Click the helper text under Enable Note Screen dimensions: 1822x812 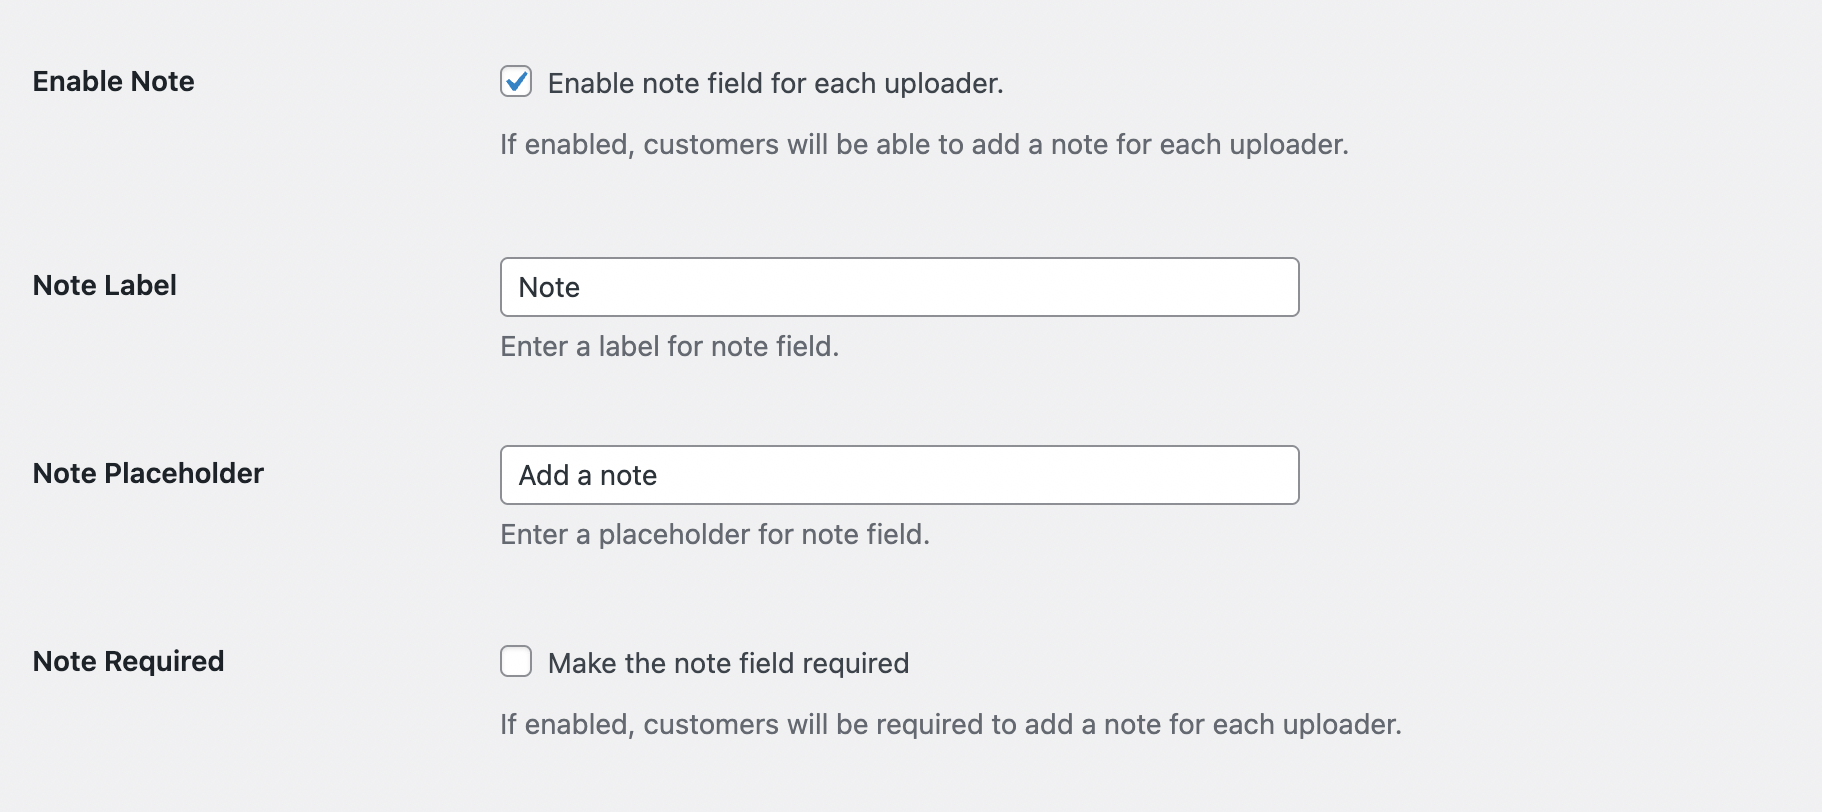[923, 144]
